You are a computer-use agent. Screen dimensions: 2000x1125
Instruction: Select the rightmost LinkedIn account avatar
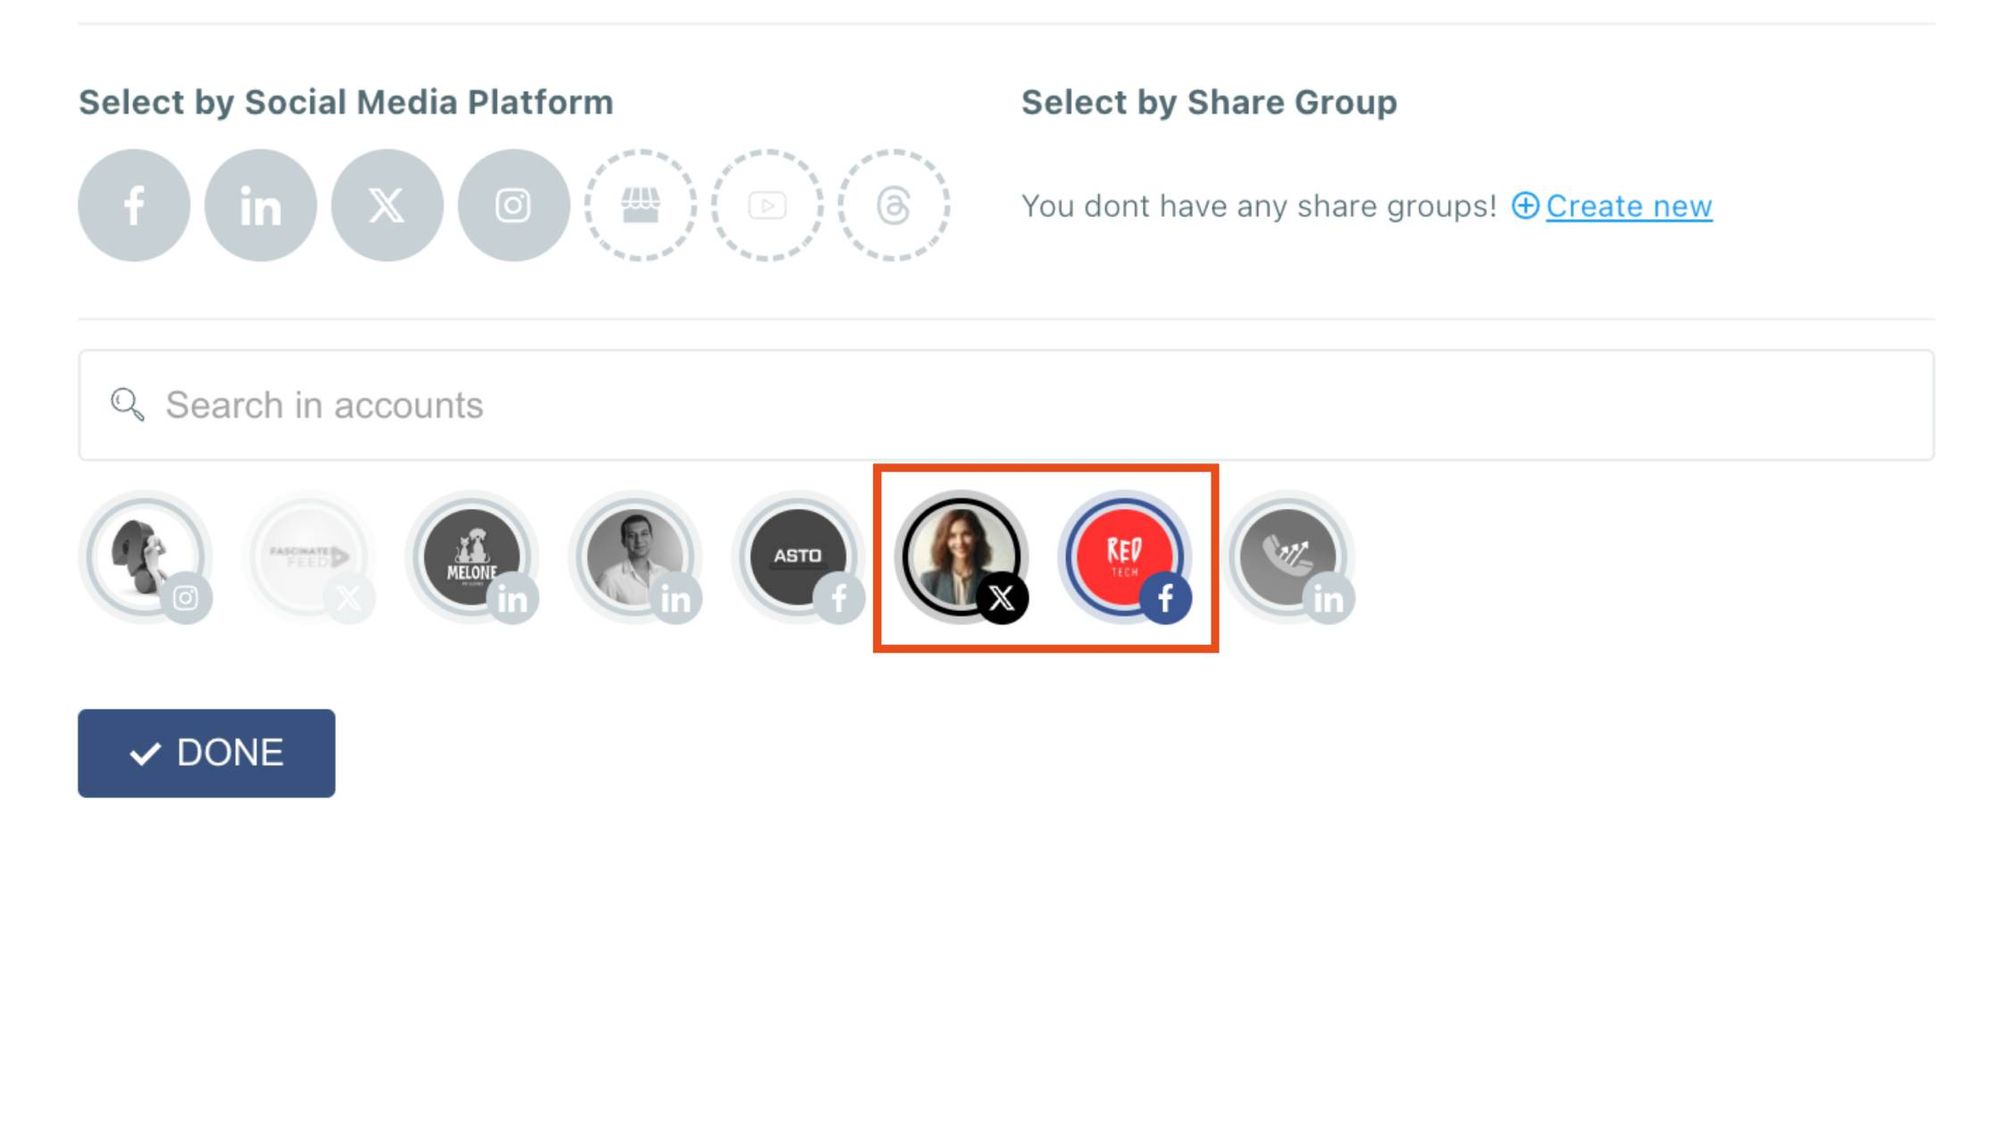click(1290, 556)
